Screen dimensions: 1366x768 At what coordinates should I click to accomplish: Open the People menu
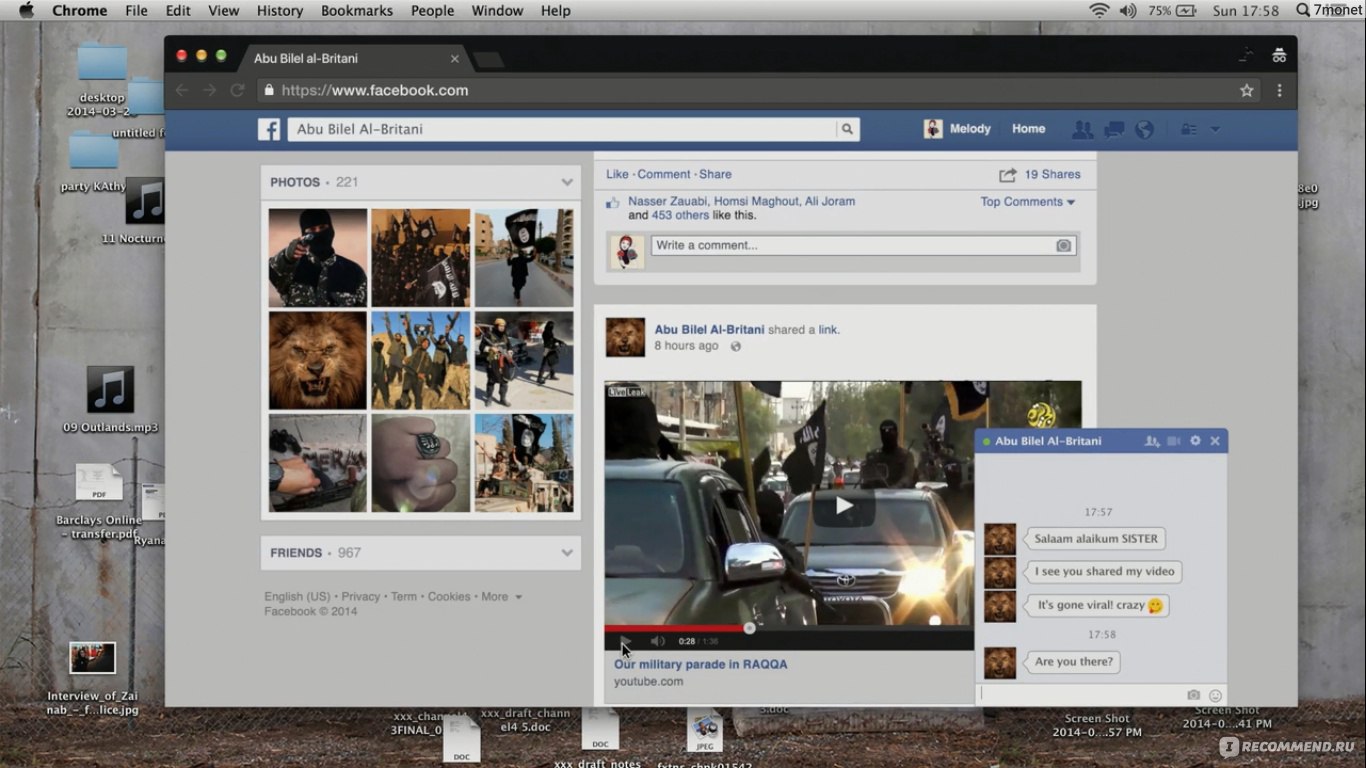click(432, 11)
